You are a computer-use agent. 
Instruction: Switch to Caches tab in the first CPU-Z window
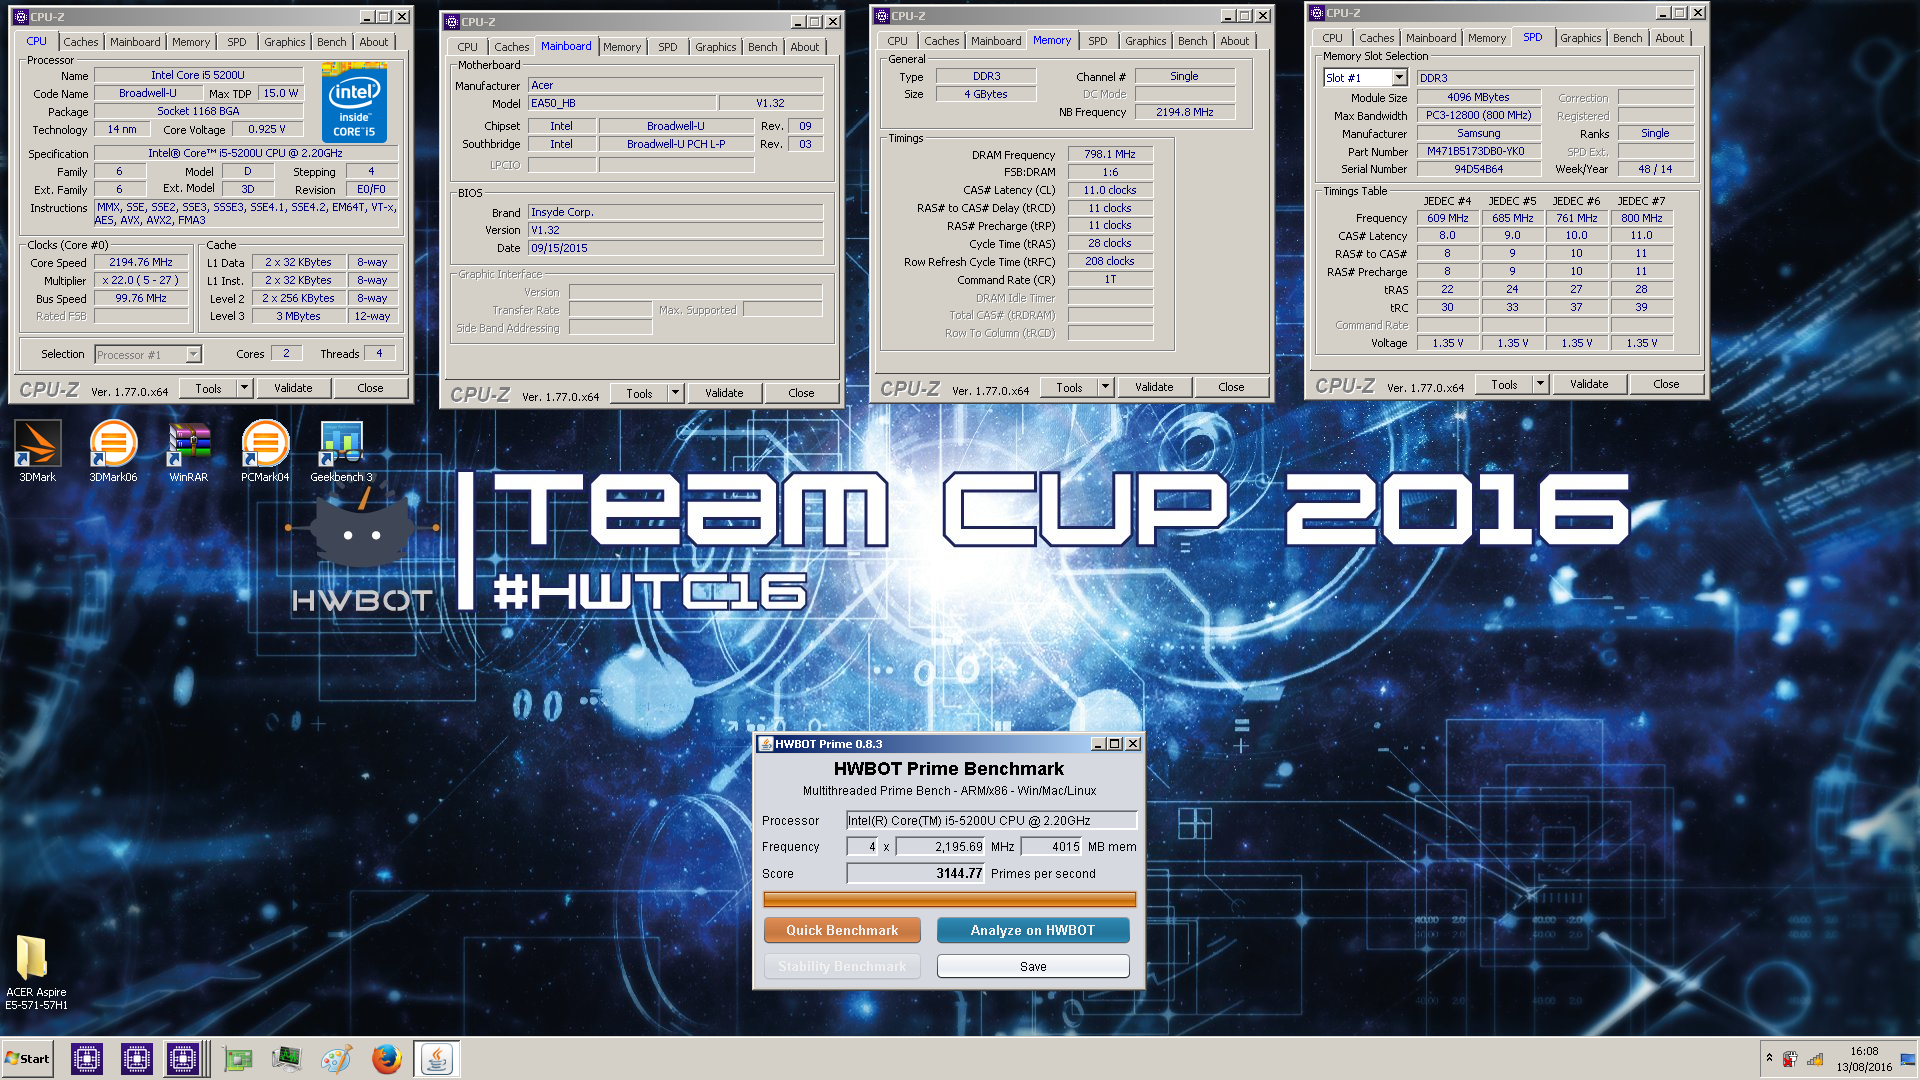81,42
